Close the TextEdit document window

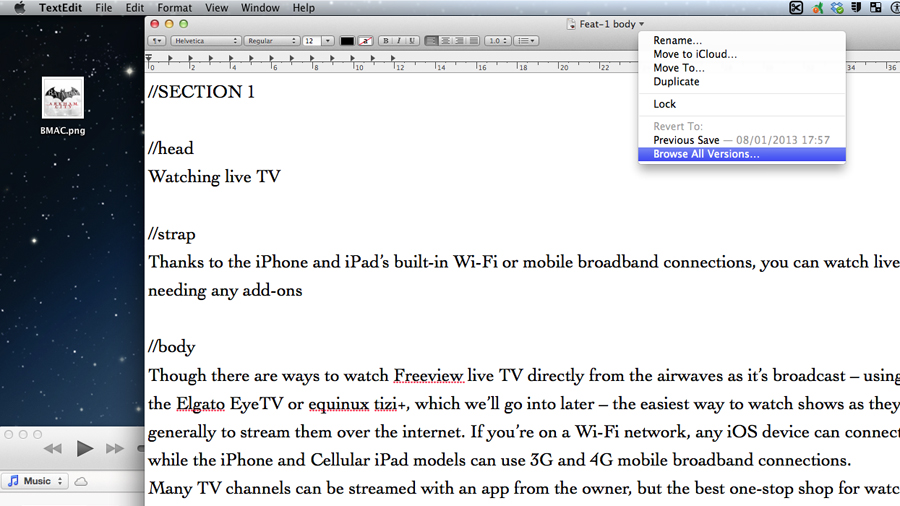point(154,24)
